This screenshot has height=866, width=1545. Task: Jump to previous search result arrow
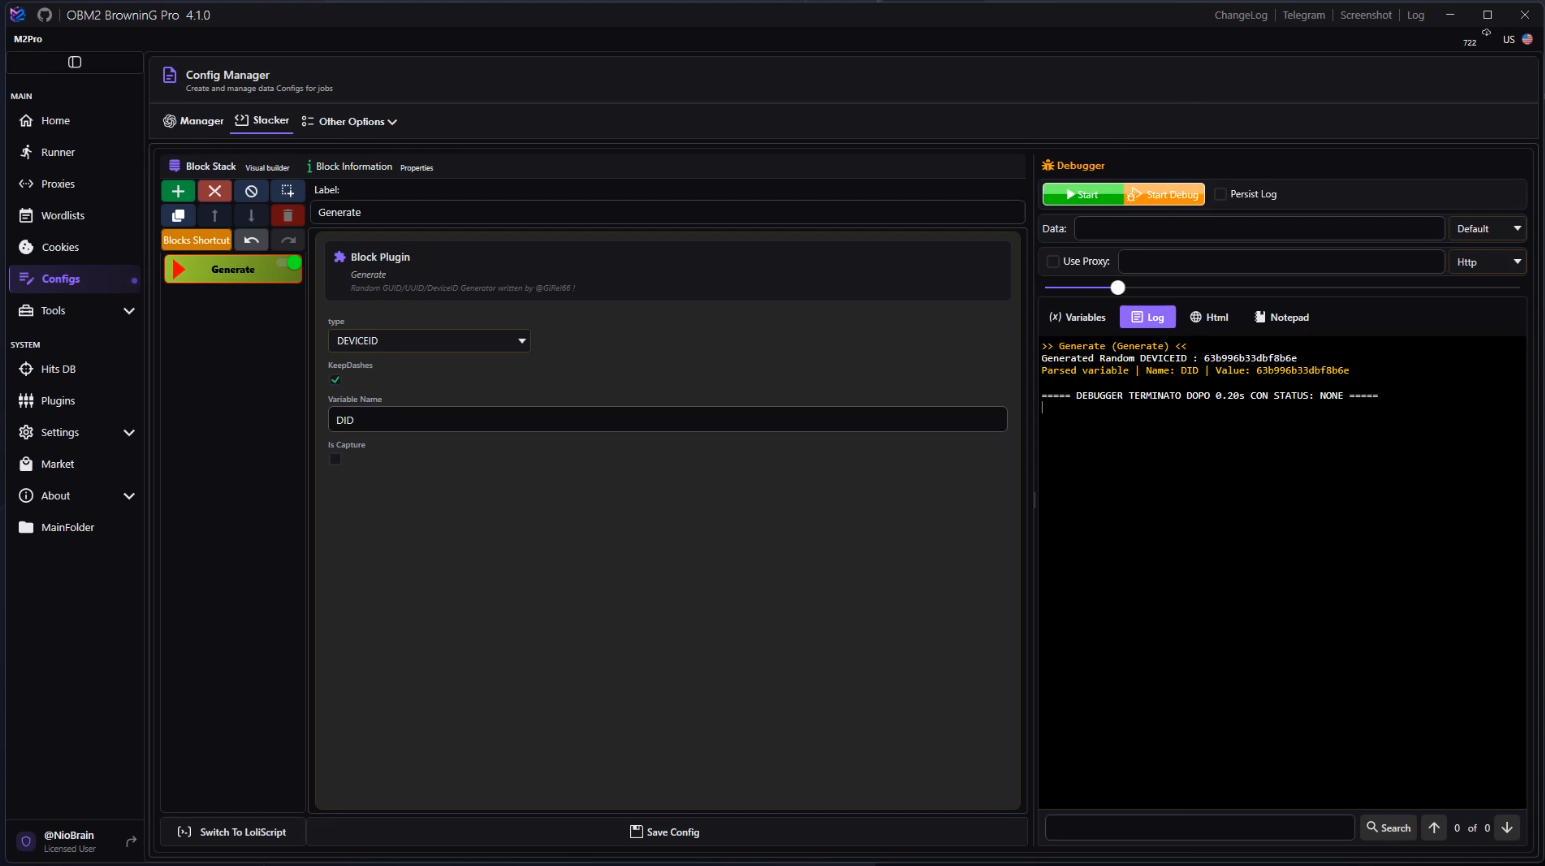pyautogui.click(x=1434, y=828)
